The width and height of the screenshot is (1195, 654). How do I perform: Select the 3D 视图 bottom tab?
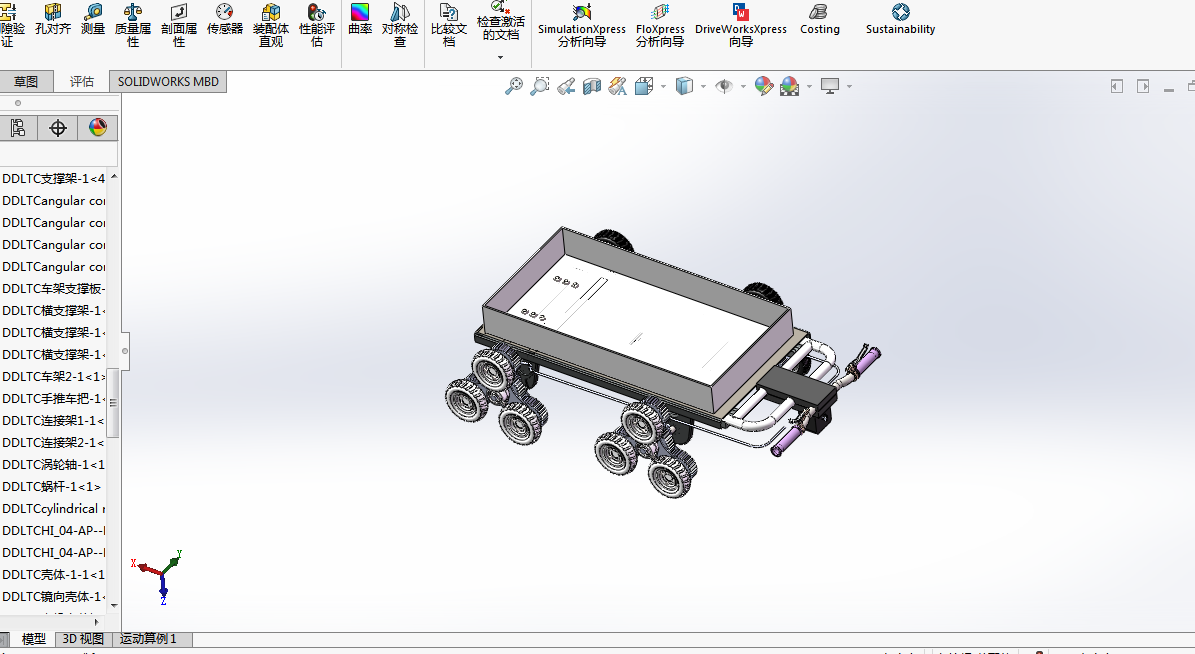point(83,639)
